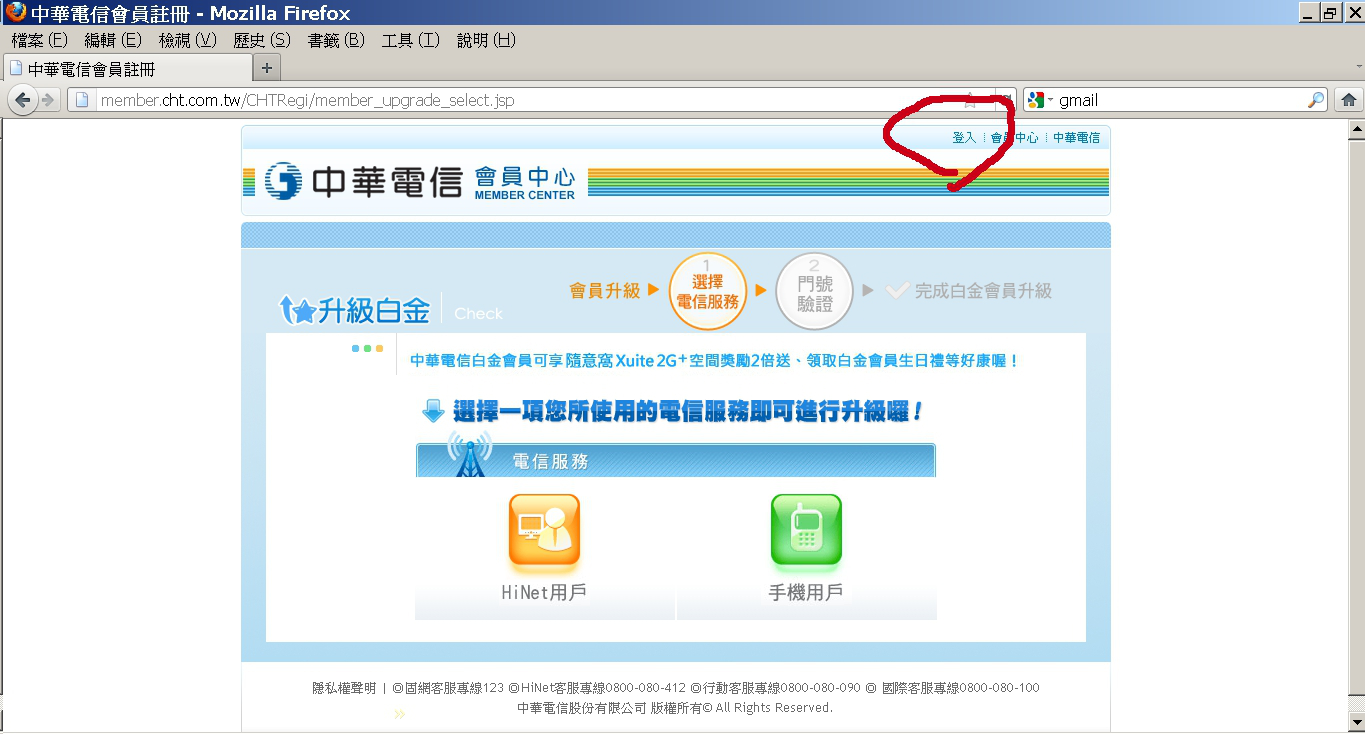Click the 隱私權聲明 footer link

(344, 688)
